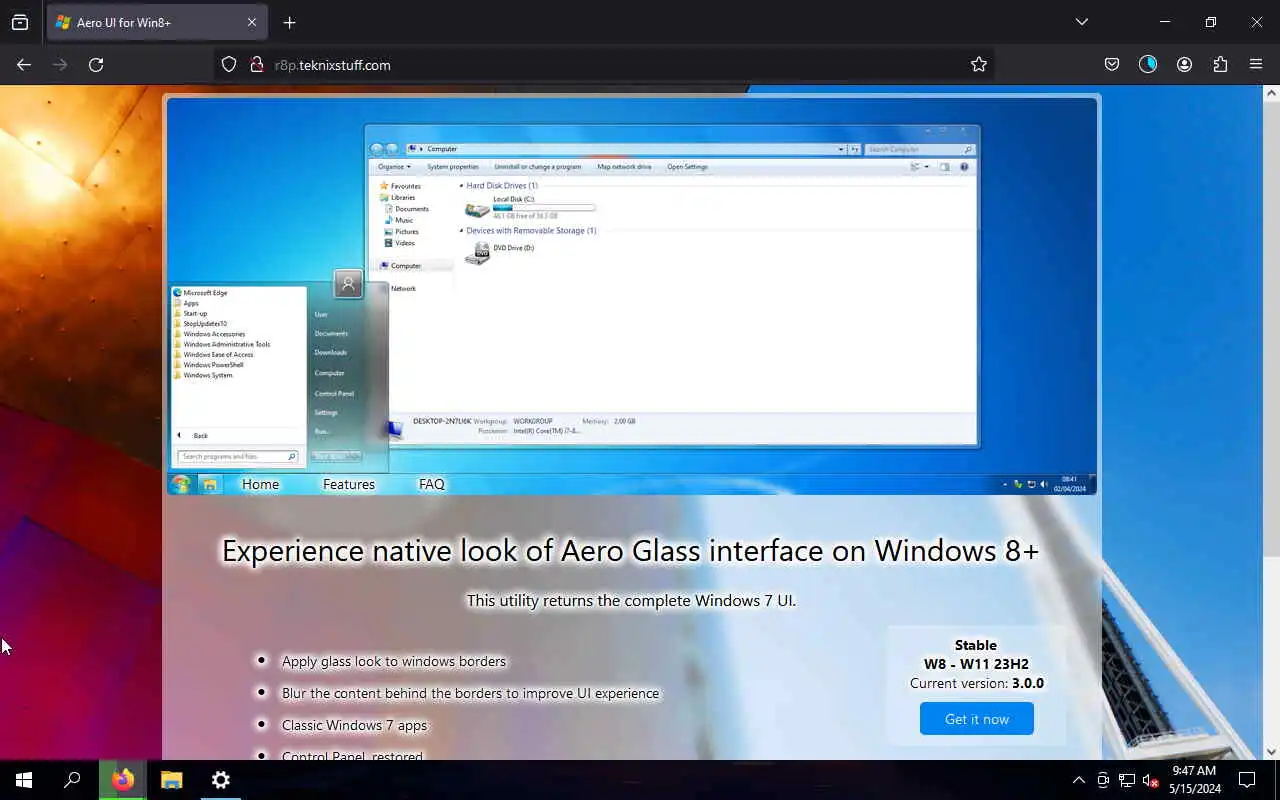Select the Aero UI for Win8+ tab
Viewport: 1280px width, 800px height.
155,22
